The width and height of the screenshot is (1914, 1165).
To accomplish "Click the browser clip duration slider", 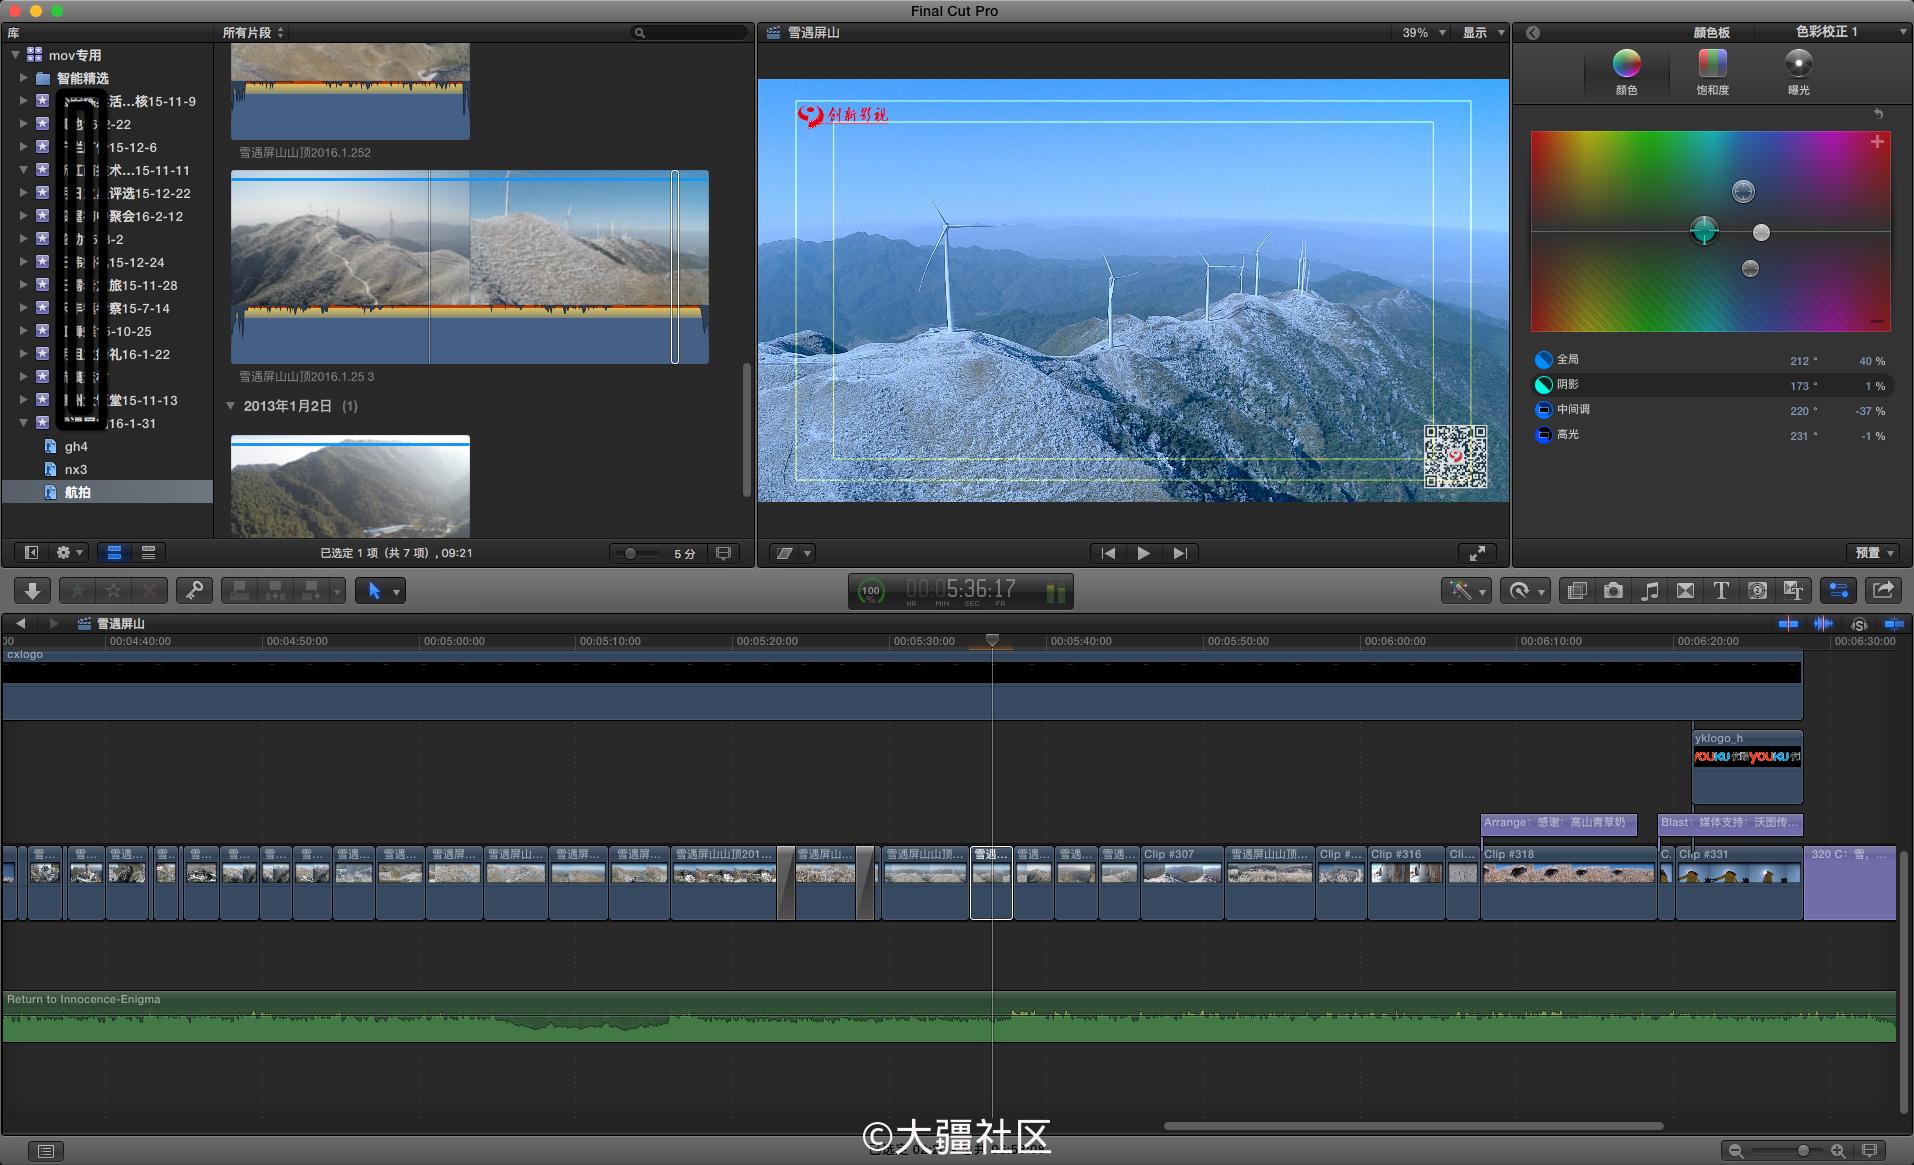I will [x=631, y=552].
